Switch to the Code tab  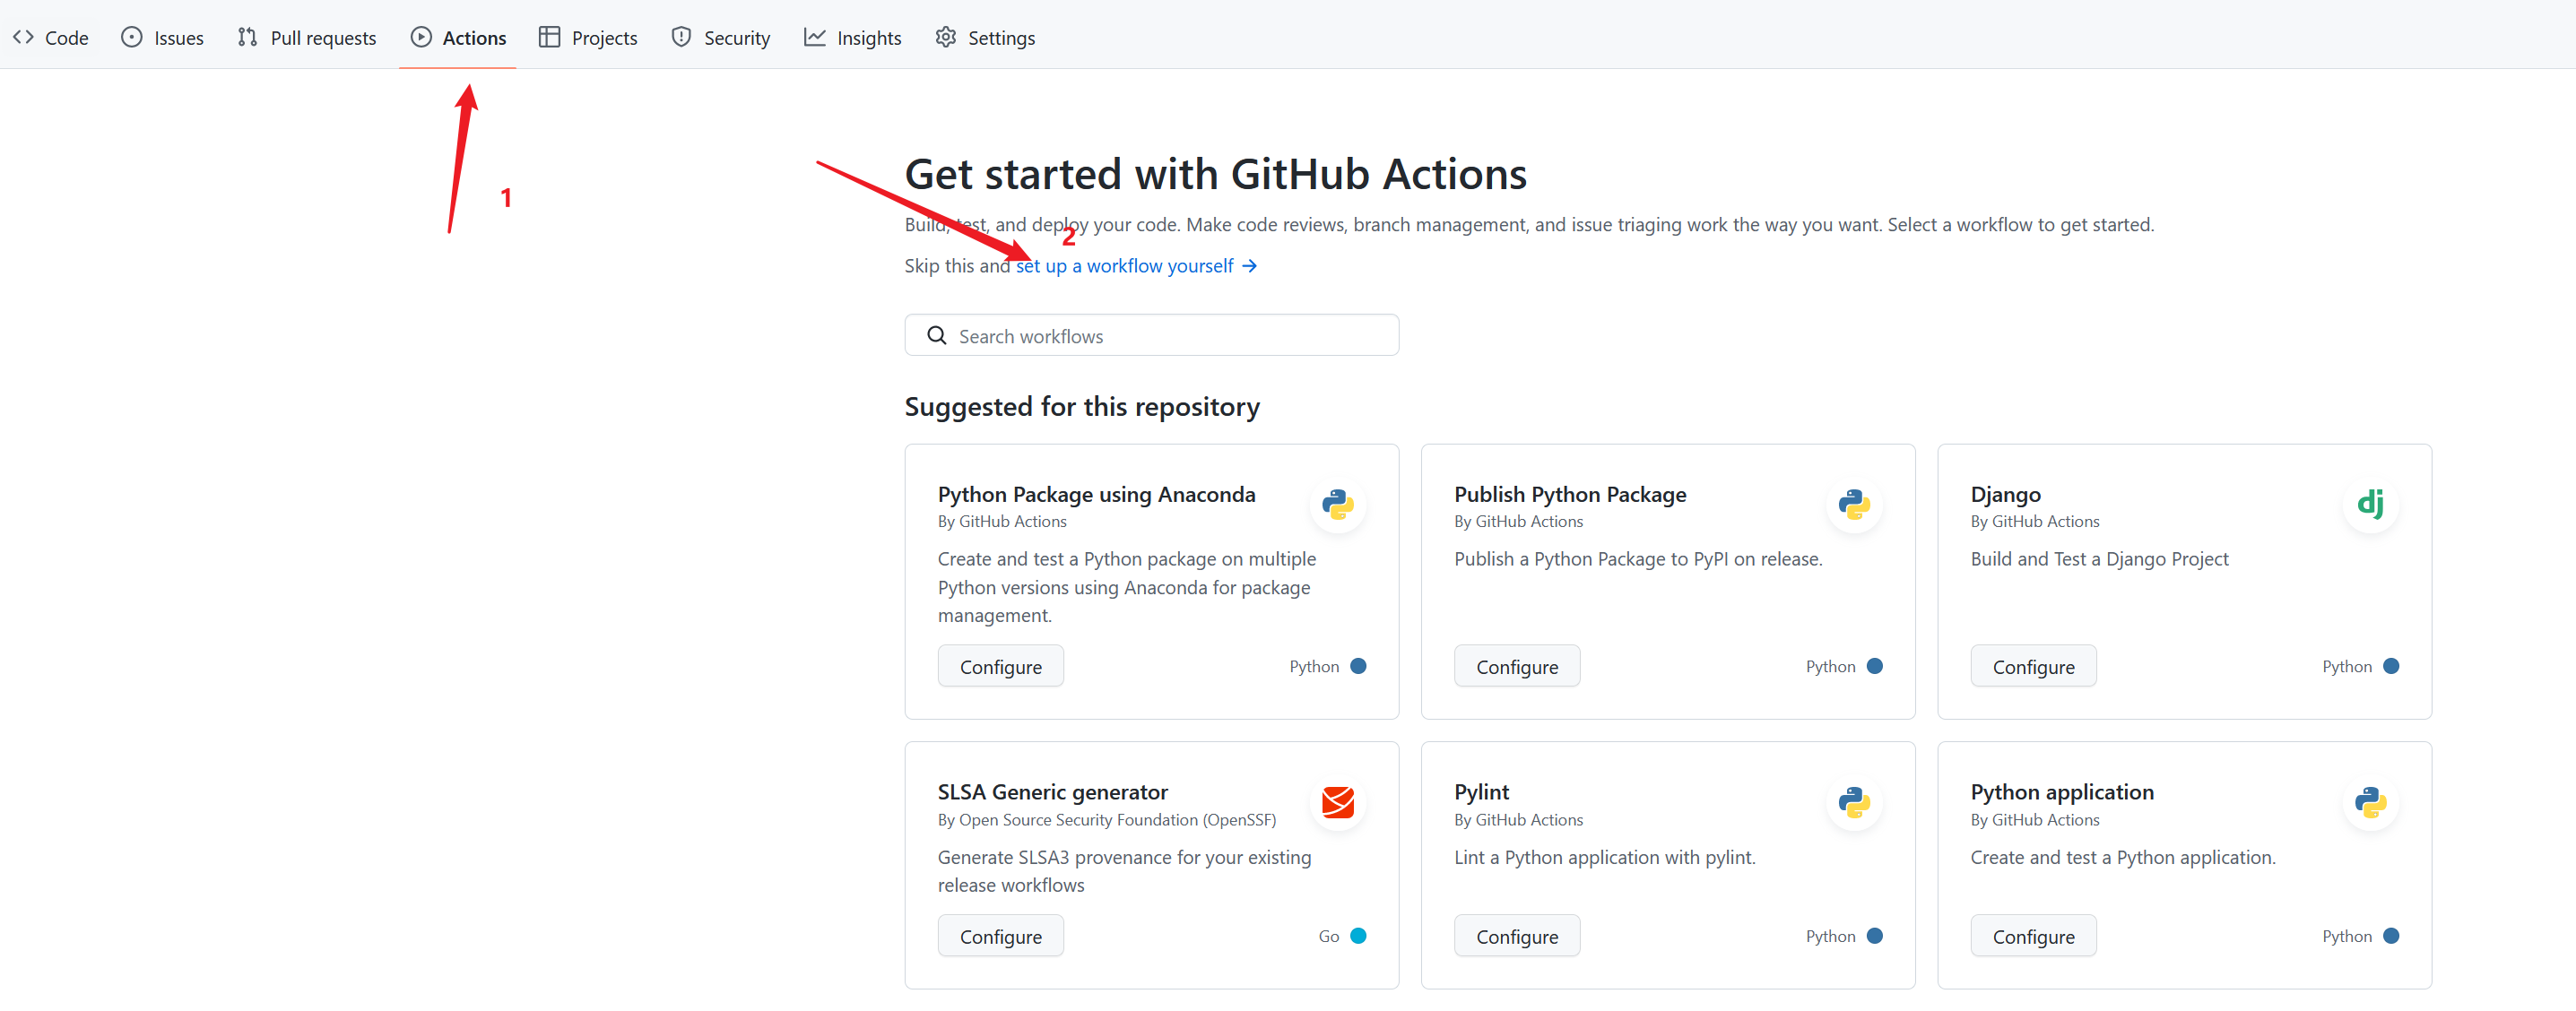(50, 38)
